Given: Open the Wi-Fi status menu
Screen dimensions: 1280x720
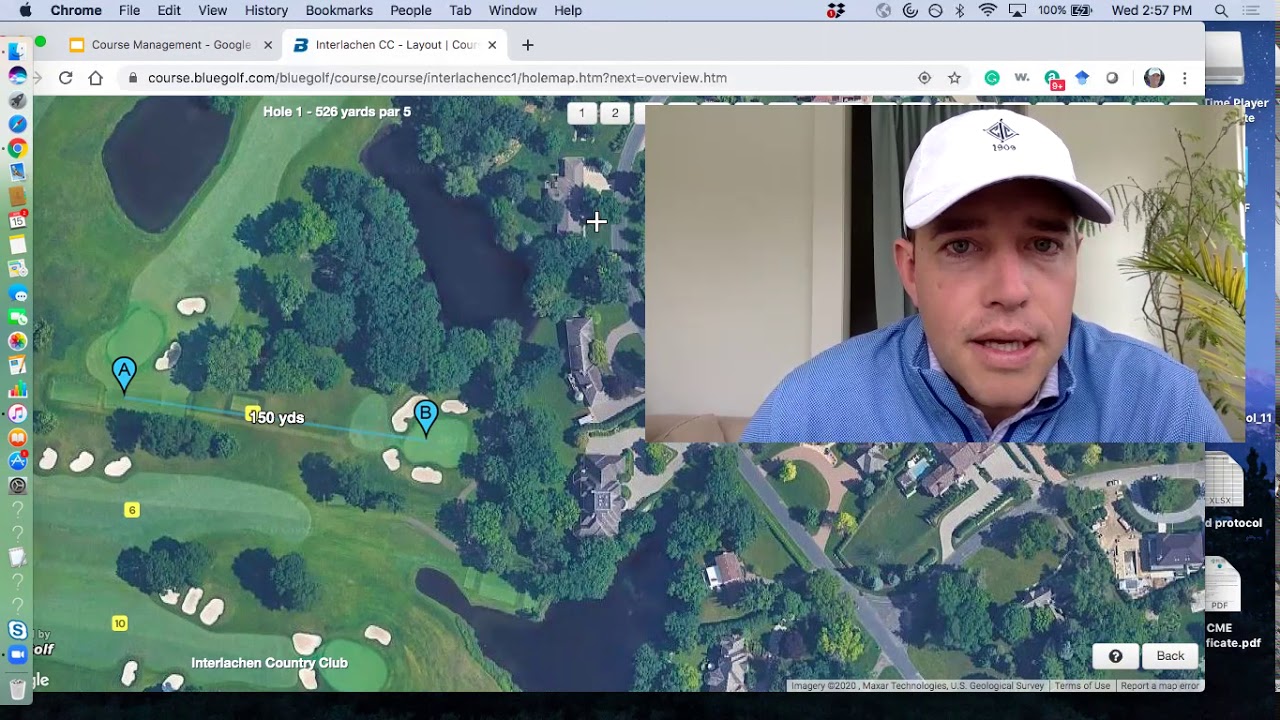Looking at the screenshot, I should 988,10.
